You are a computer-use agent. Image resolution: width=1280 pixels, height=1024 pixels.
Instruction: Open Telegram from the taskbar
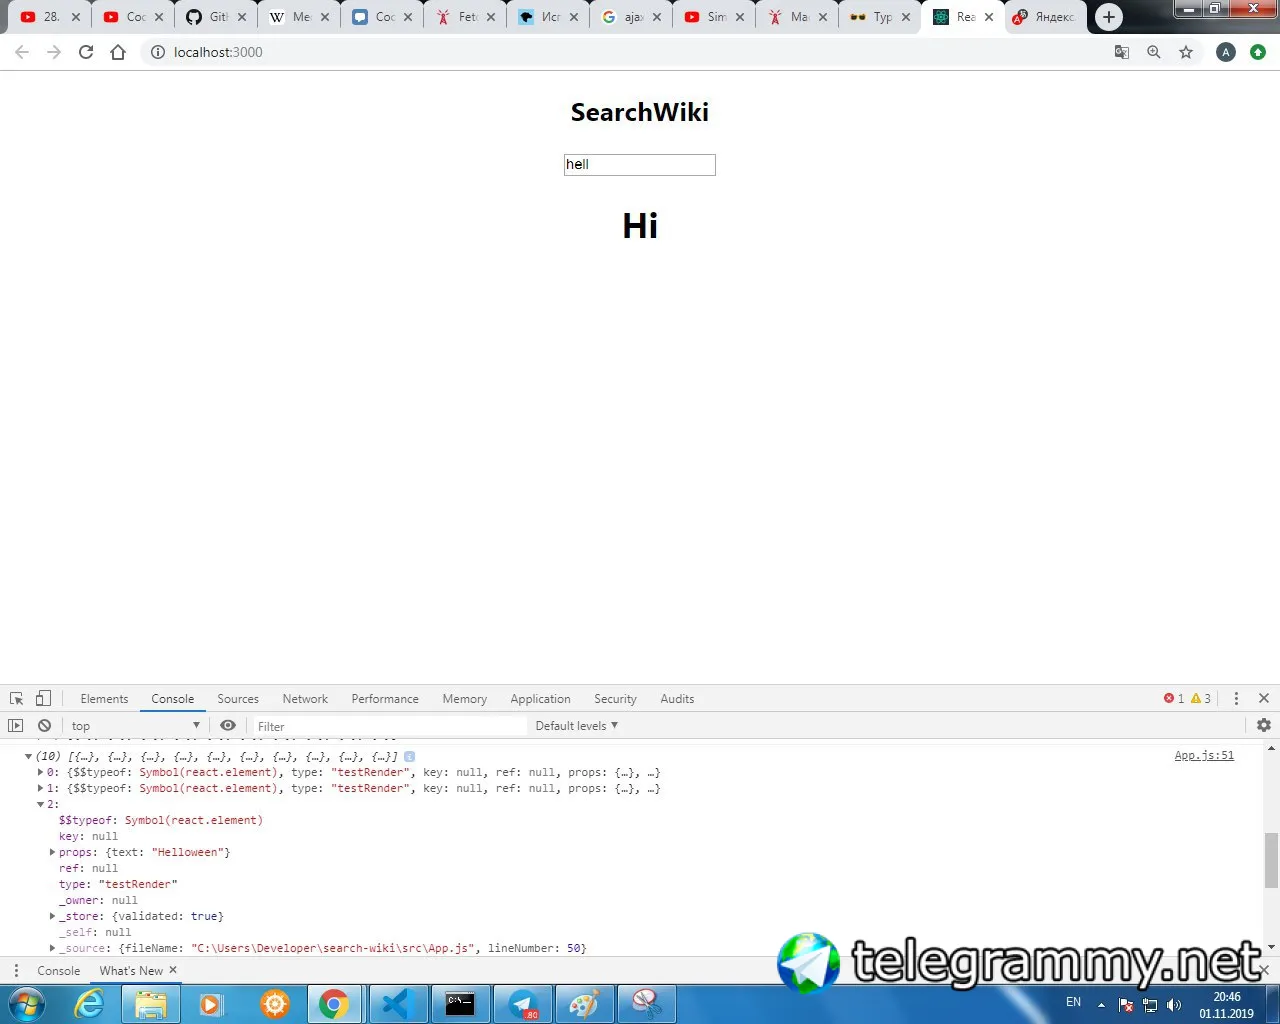point(523,1004)
